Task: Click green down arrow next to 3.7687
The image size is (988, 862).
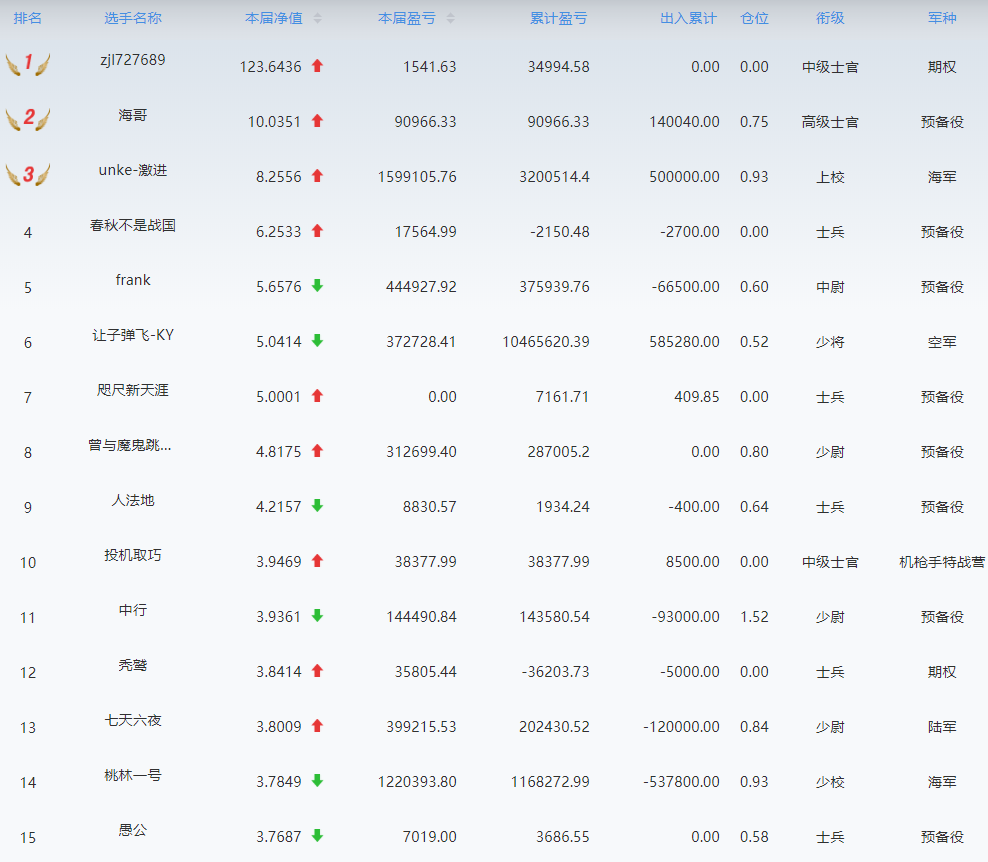Action: click(x=318, y=836)
